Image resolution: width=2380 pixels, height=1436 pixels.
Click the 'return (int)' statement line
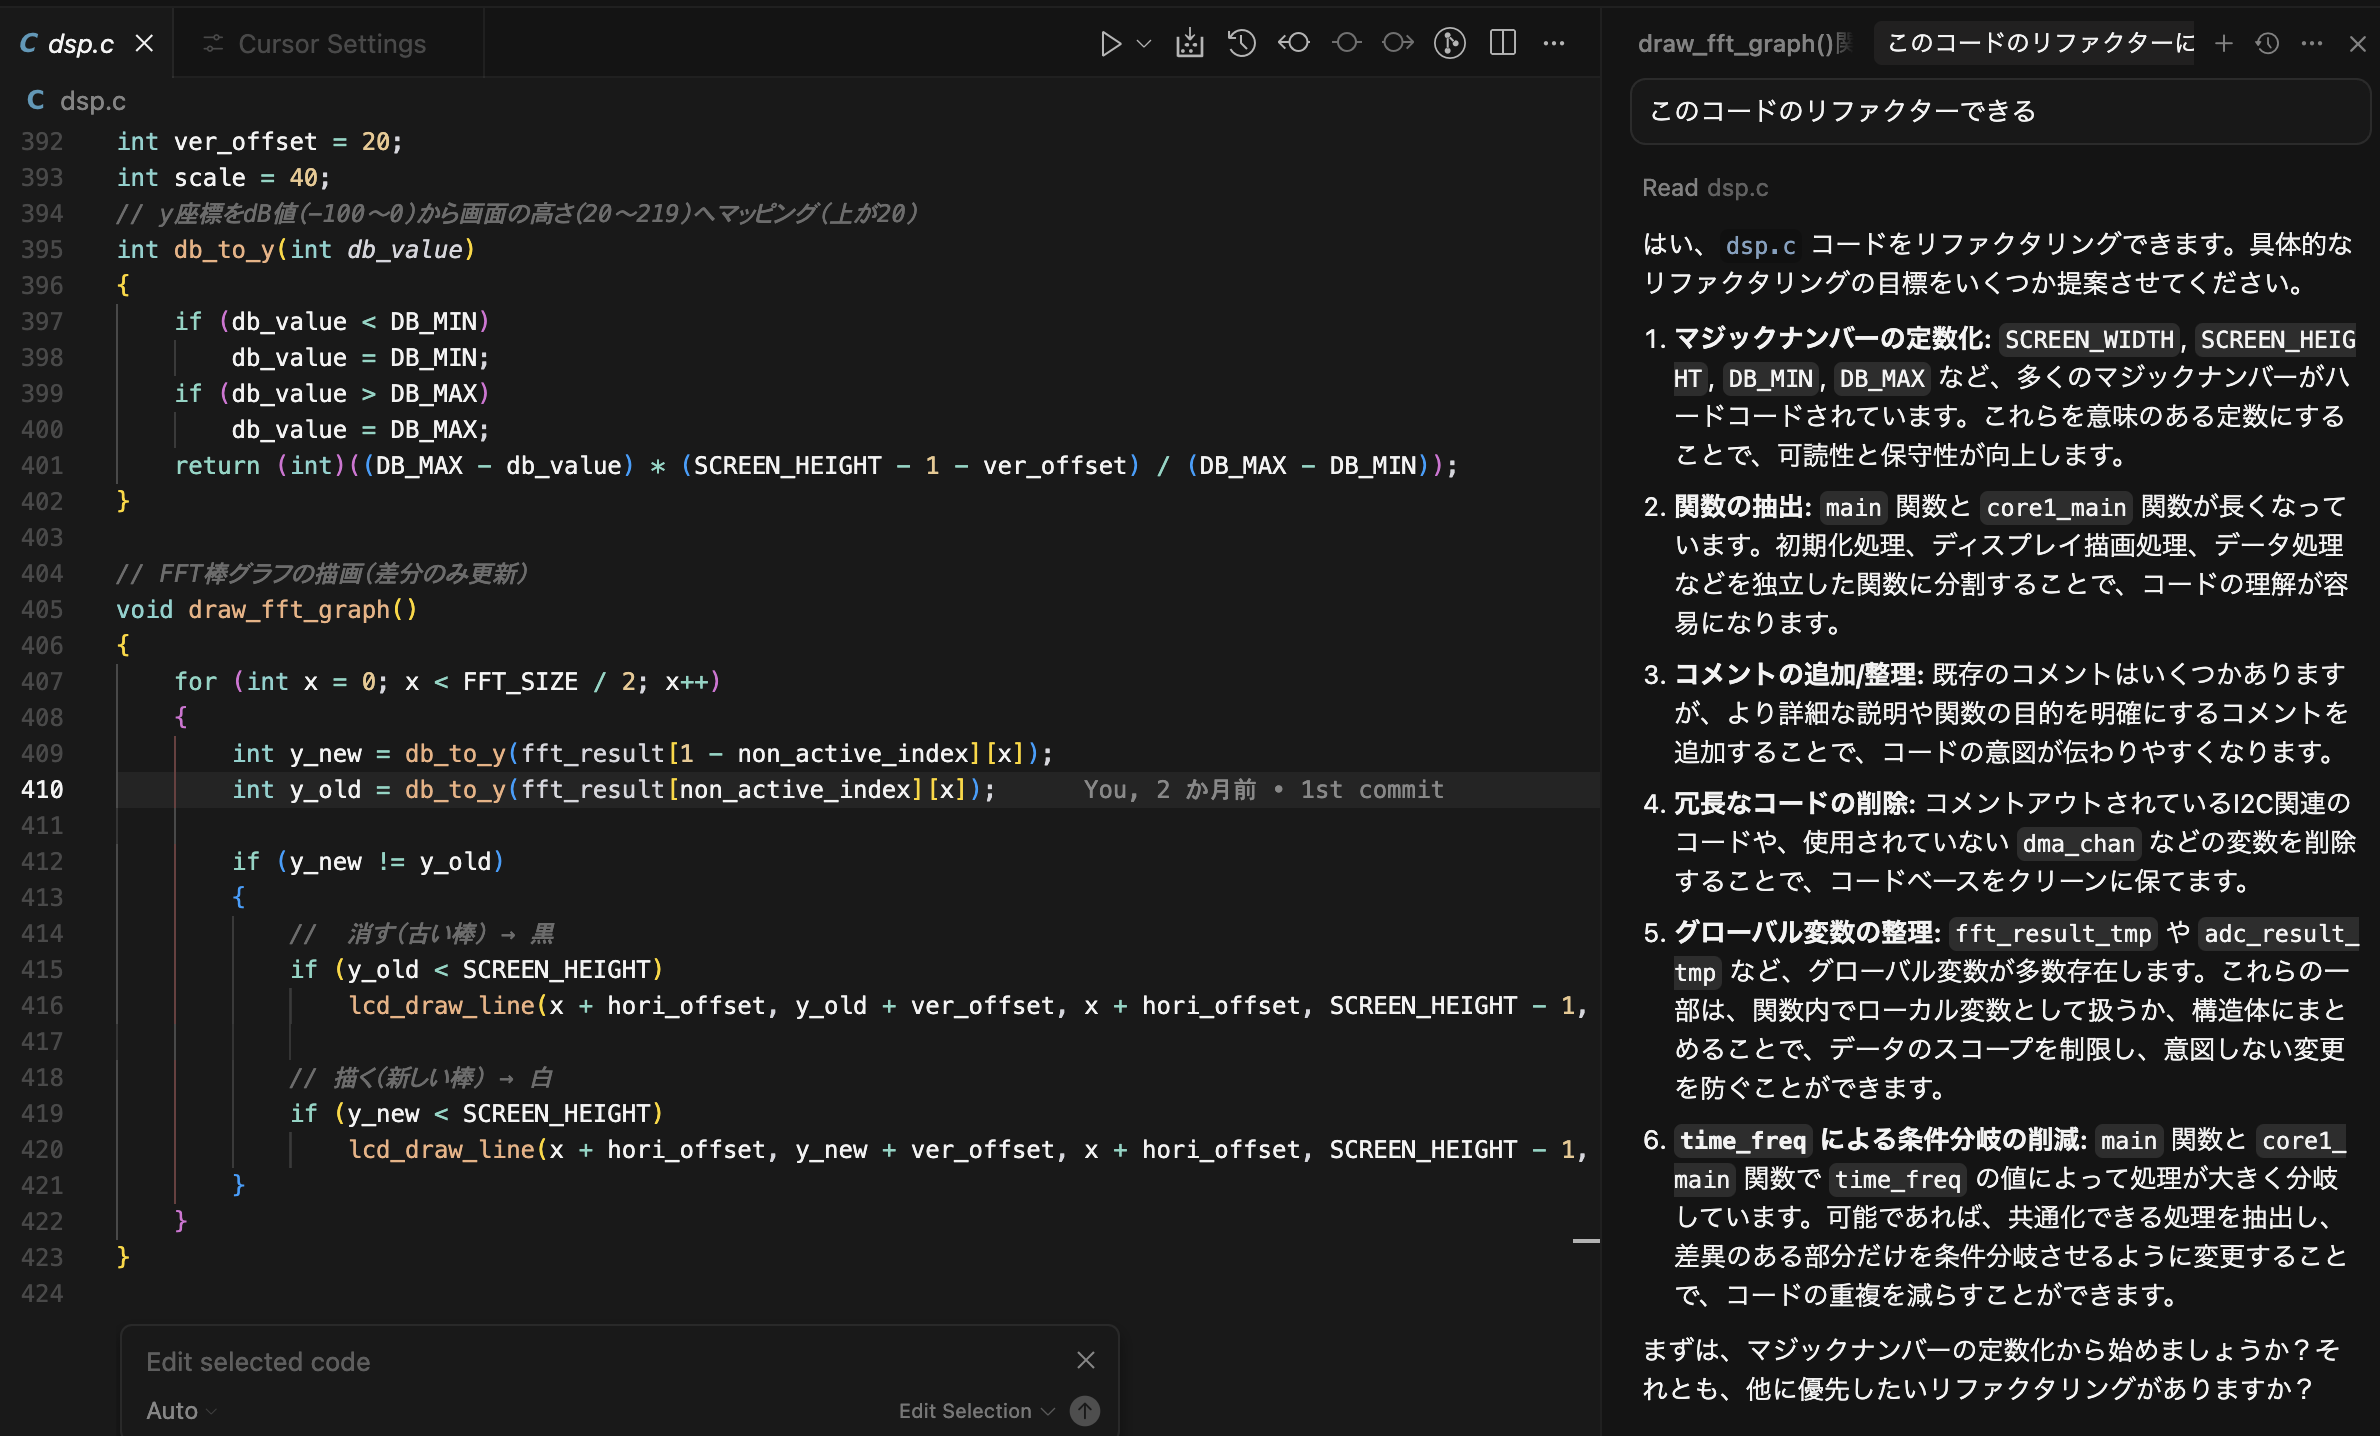point(816,466)
